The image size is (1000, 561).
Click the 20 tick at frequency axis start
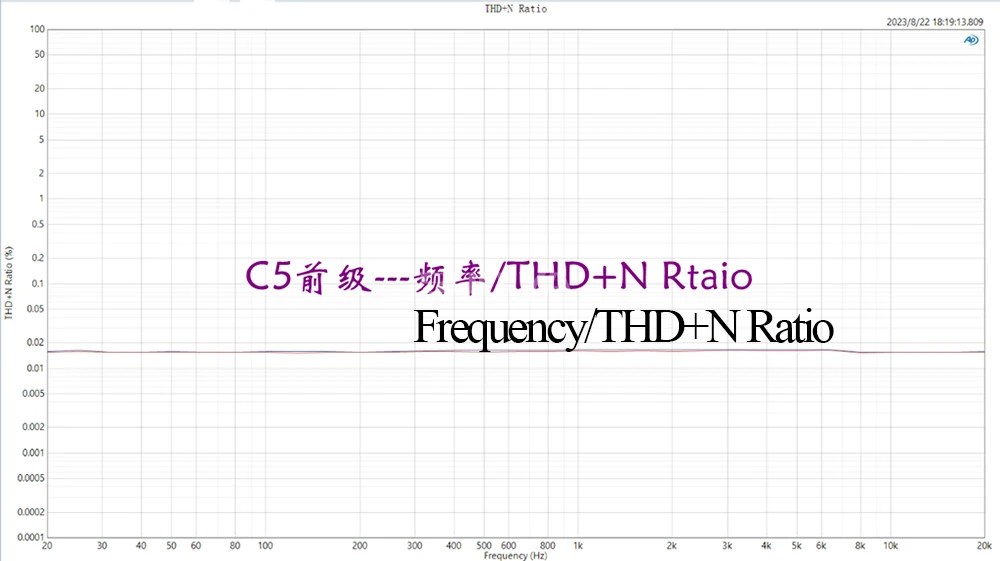[x=47, y=546]
